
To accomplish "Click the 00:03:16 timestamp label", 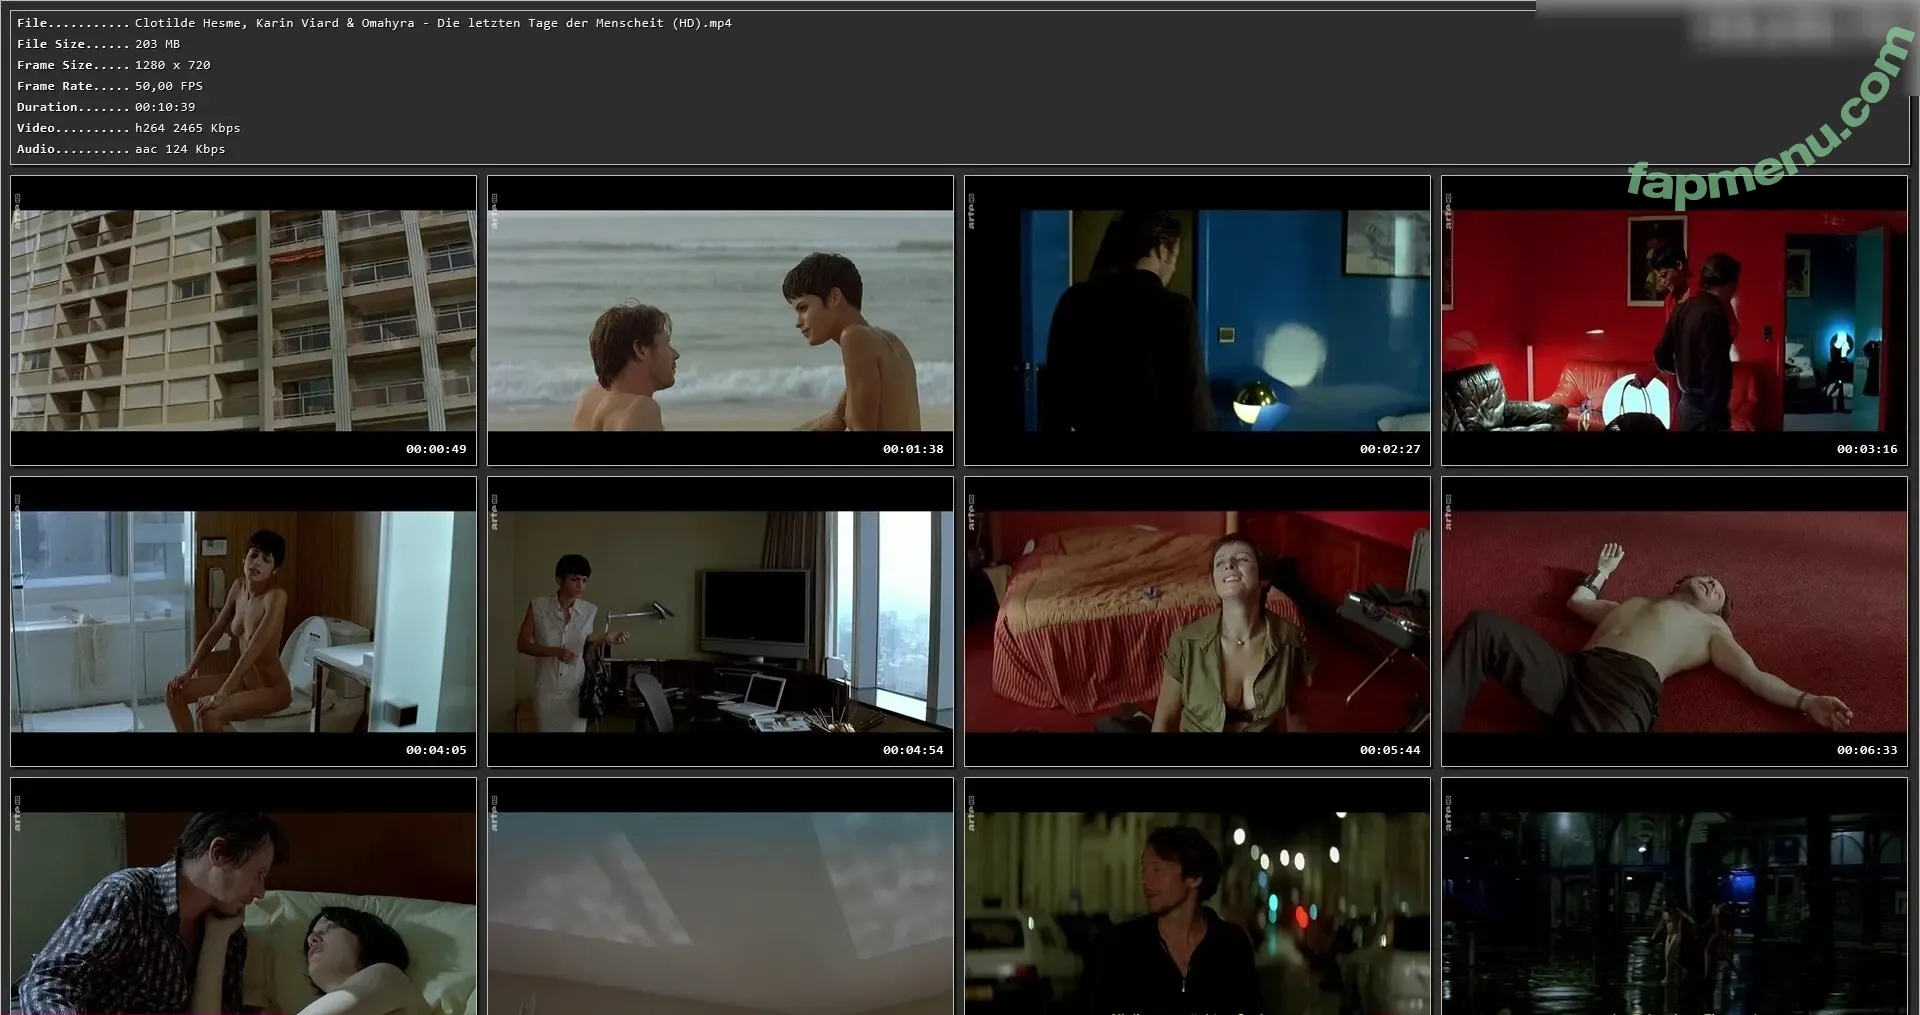I will tap(1867, 449).
